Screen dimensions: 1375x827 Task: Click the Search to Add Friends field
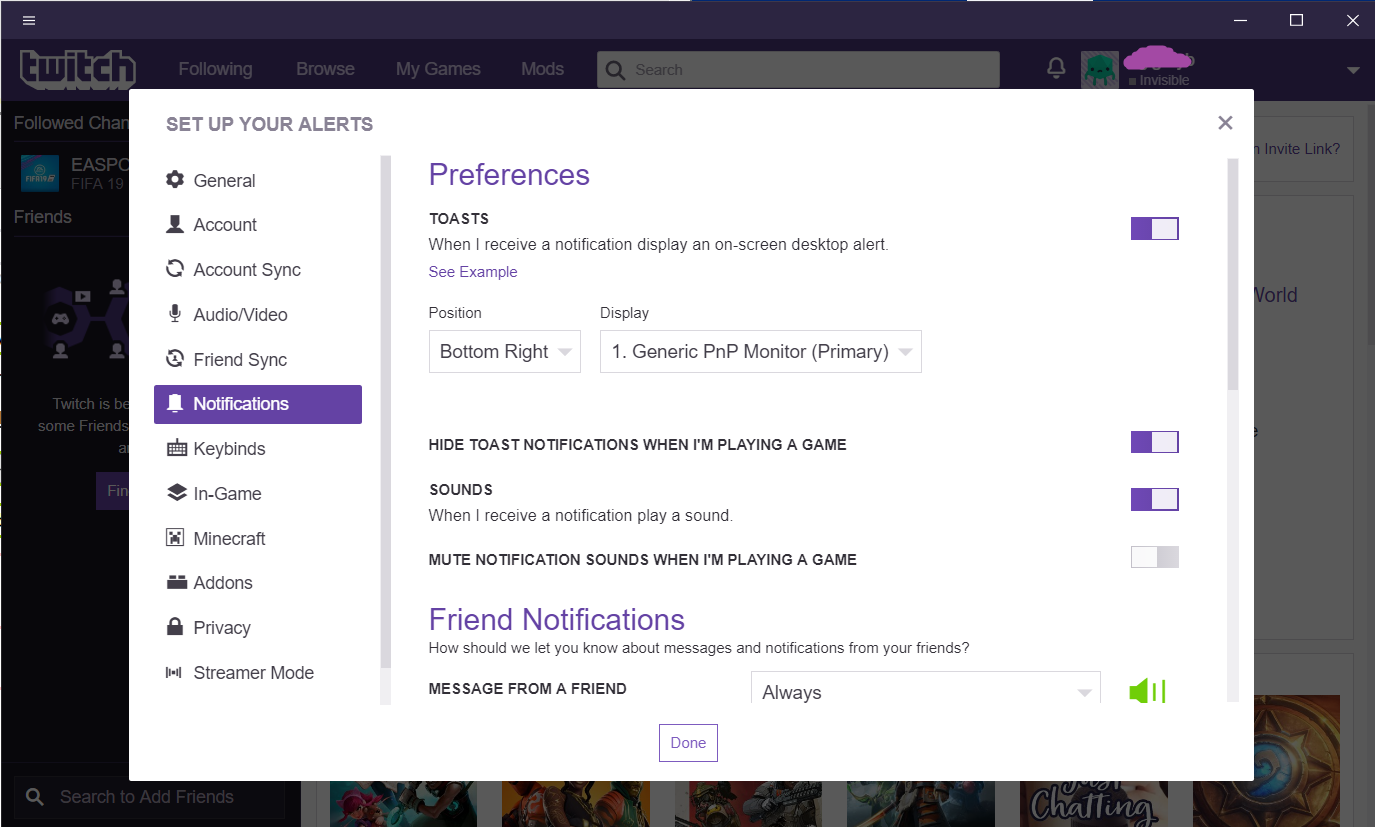point(150,797)
